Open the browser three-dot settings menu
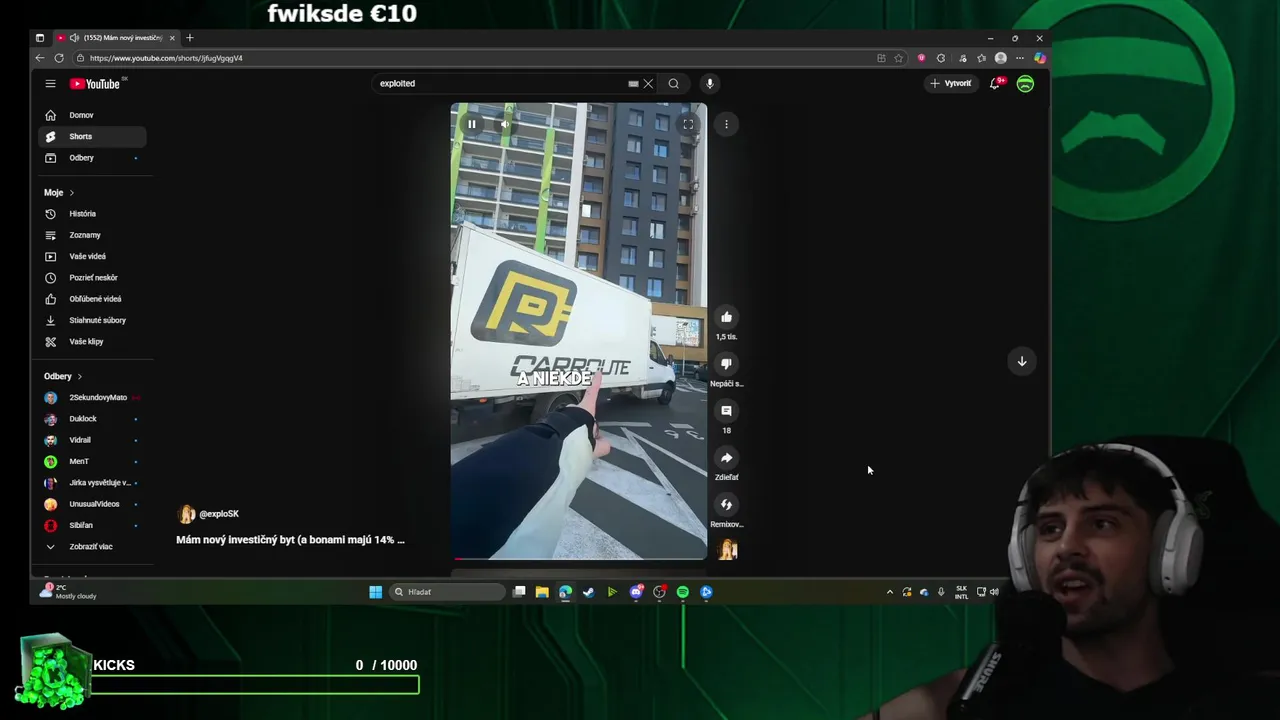 click(1019, 58)
